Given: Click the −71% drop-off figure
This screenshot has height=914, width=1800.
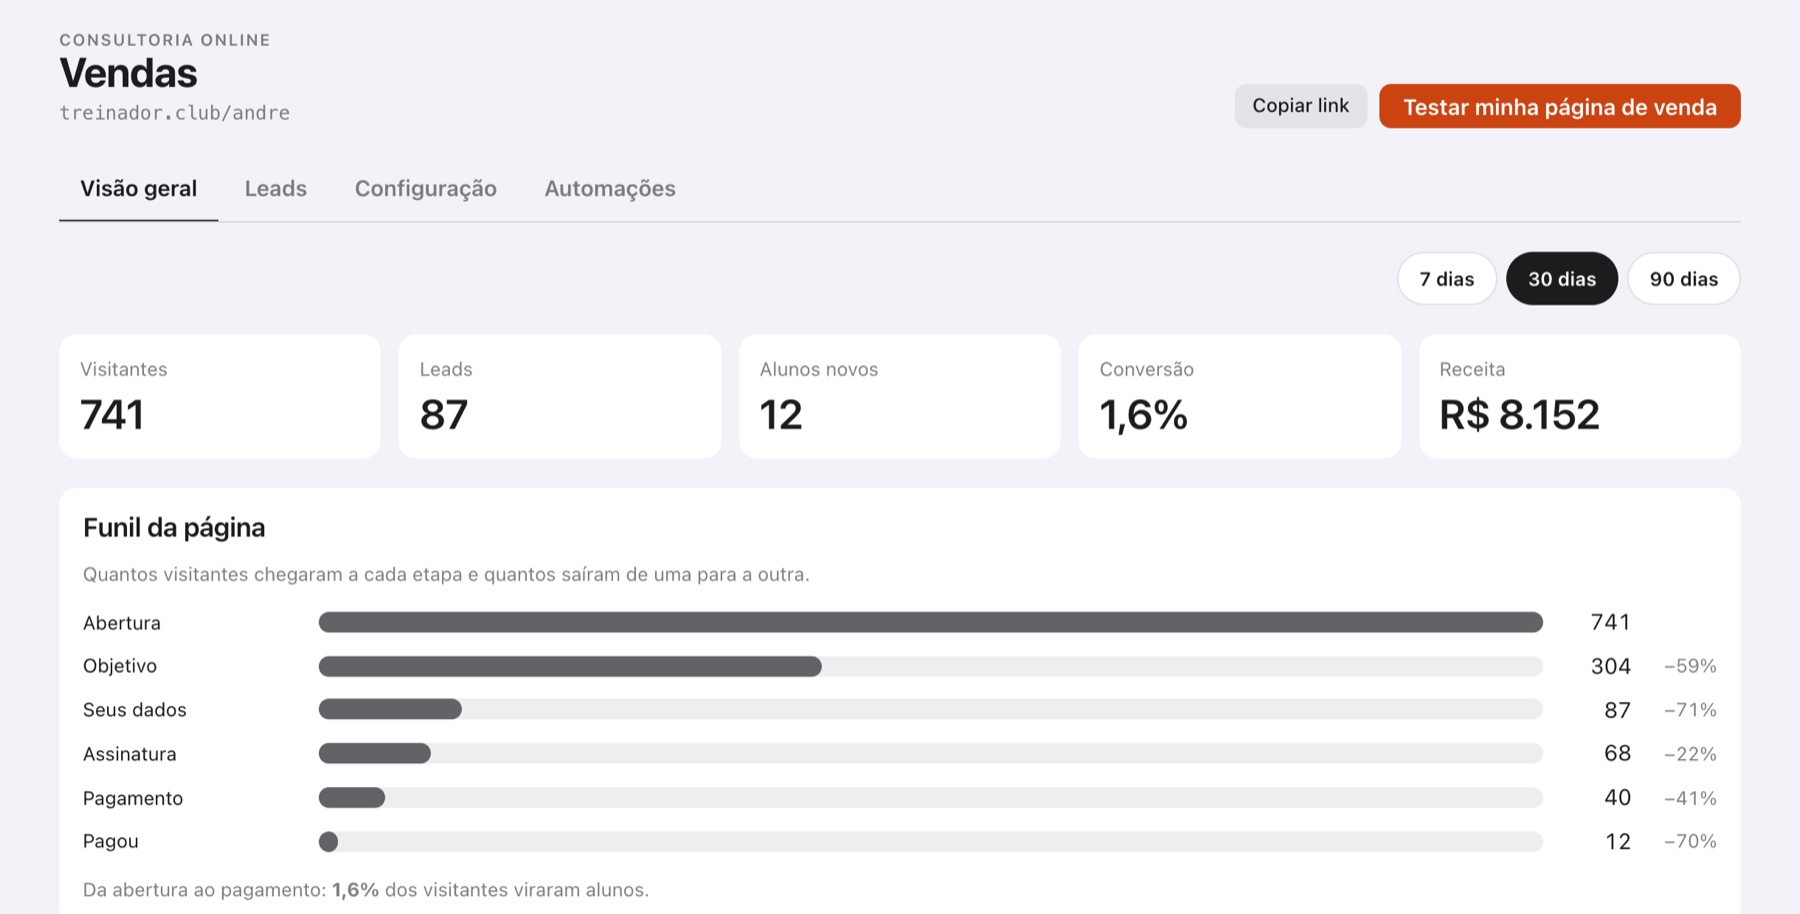Looking at the screenshot, I should coord(1690,710).
